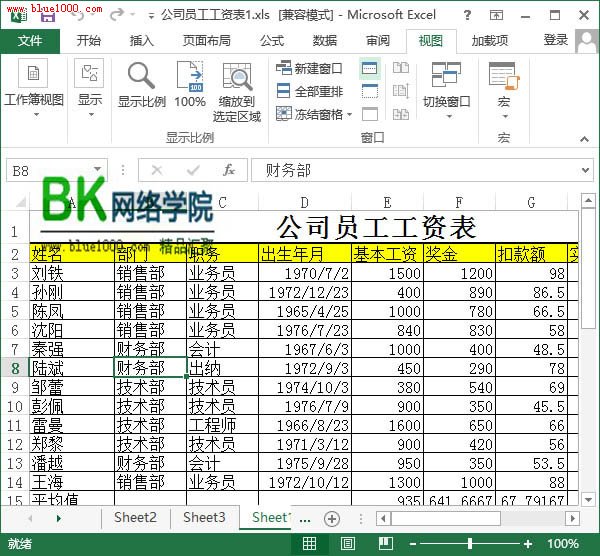Expand the formula bar with the chevron
Image resolution: width=600 pixels, height=556 pixels.
coord(585,170)
